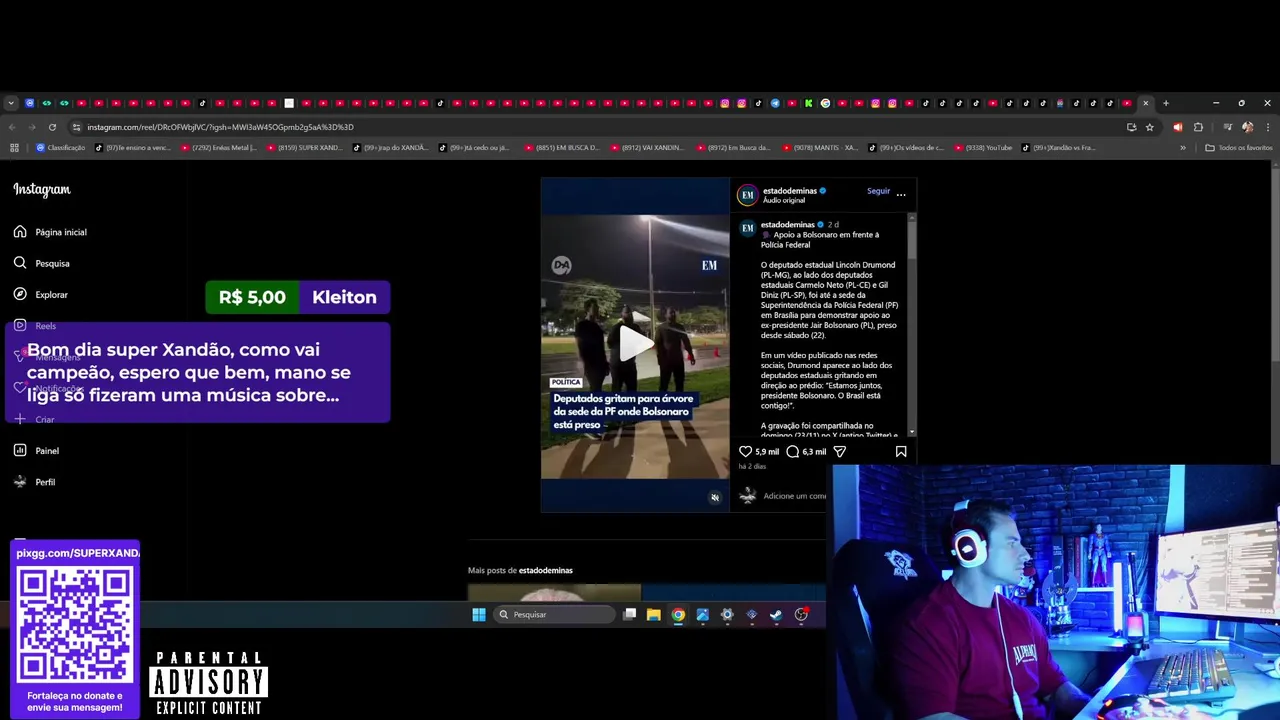Click the Chrome address bar URL

tap(220, 127)
